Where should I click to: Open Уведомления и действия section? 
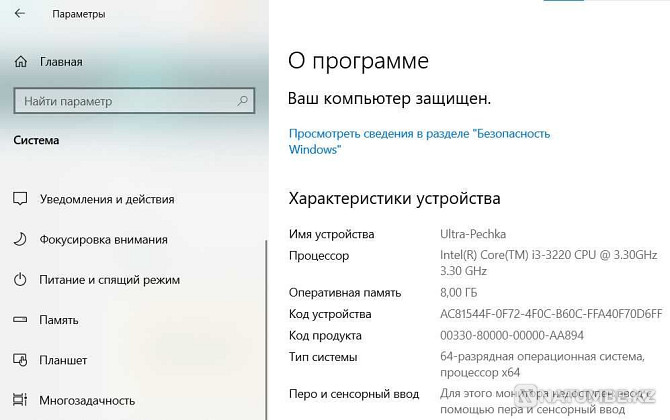[107, 199]
